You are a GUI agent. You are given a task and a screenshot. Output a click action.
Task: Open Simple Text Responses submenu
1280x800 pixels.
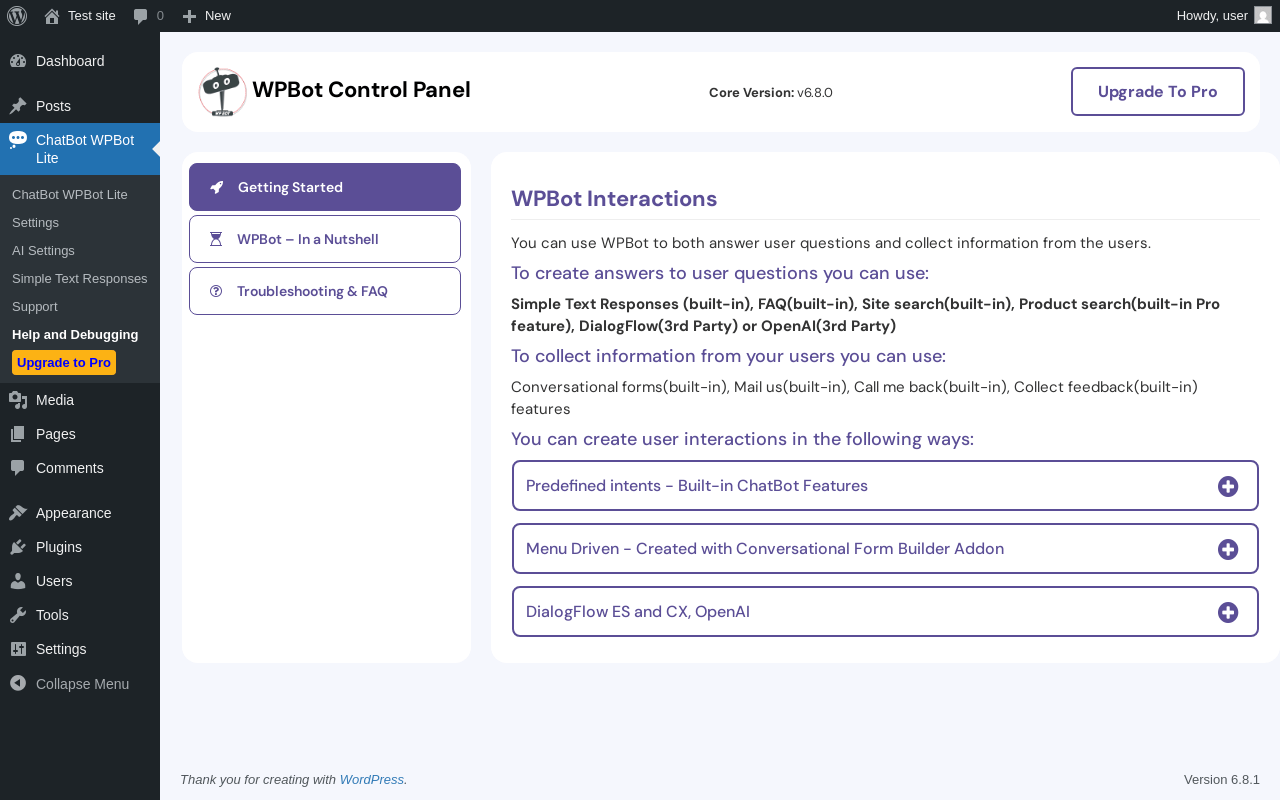(80, 279)
